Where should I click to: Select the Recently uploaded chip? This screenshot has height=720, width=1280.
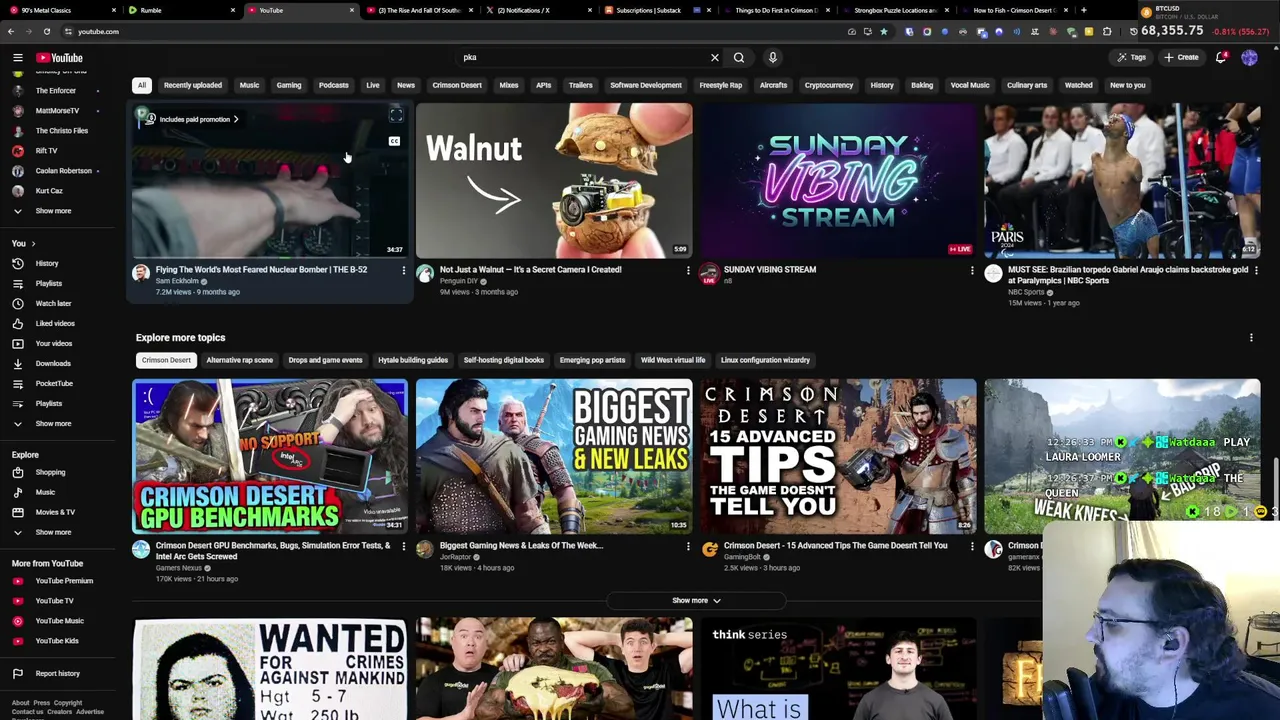point(193,85)
